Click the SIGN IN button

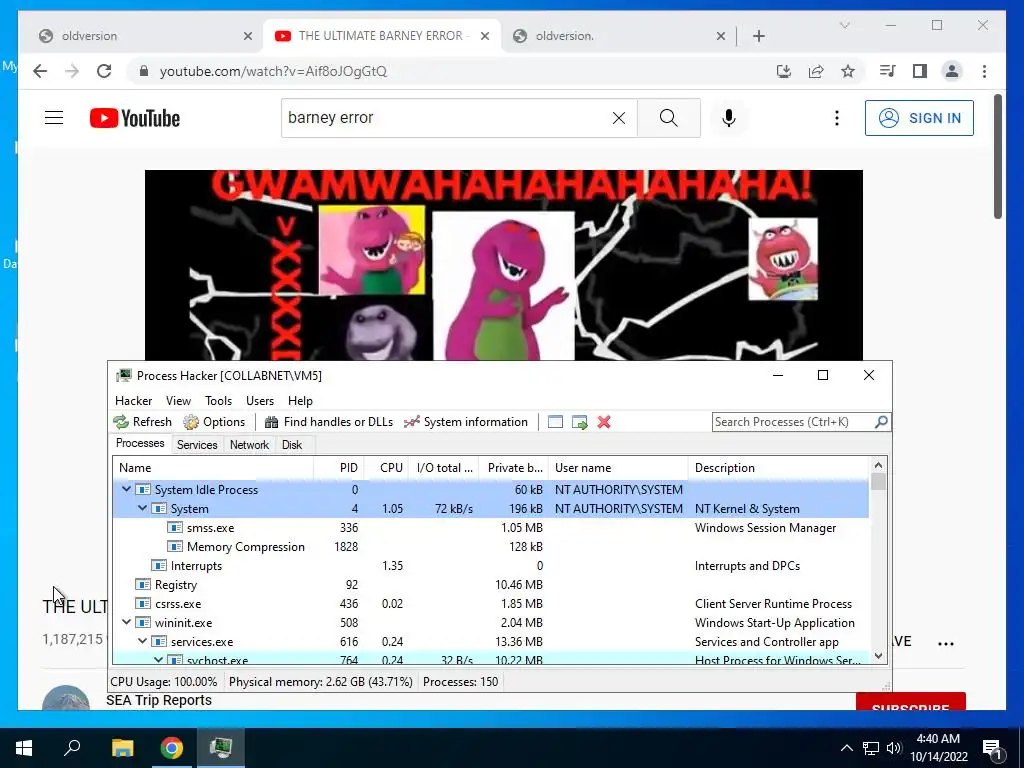[x=920, y=118]
